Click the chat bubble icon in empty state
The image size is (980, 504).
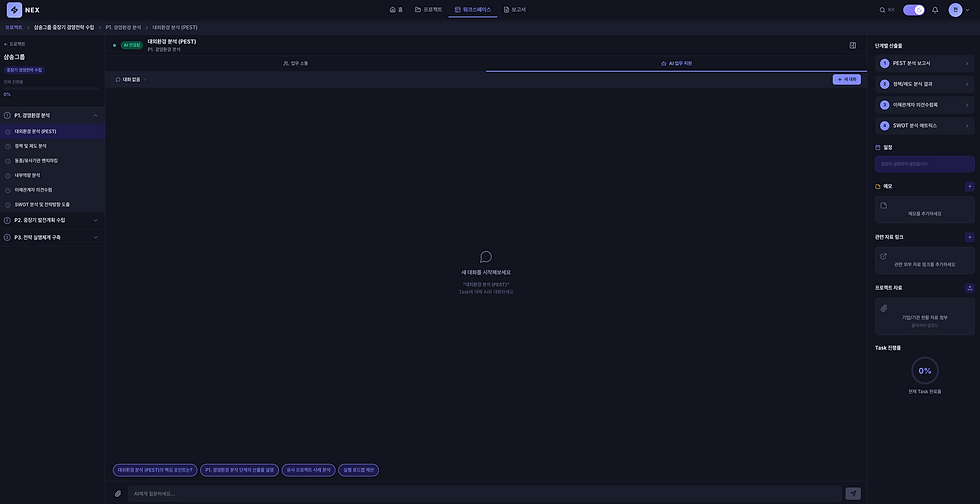(x=486, y=257)
